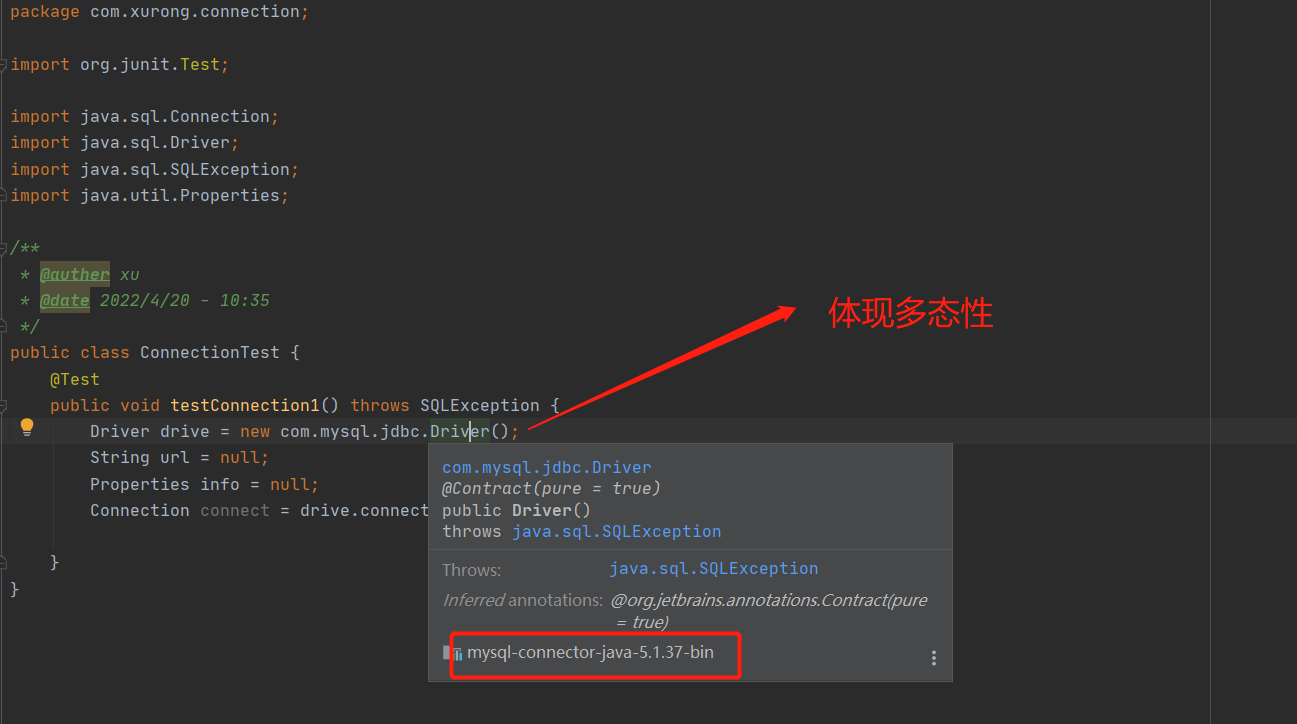This screenshot has width=1297, height=724.
Task: Click the 'drive' variable in Driver declaration
Action: coord(185,431)
